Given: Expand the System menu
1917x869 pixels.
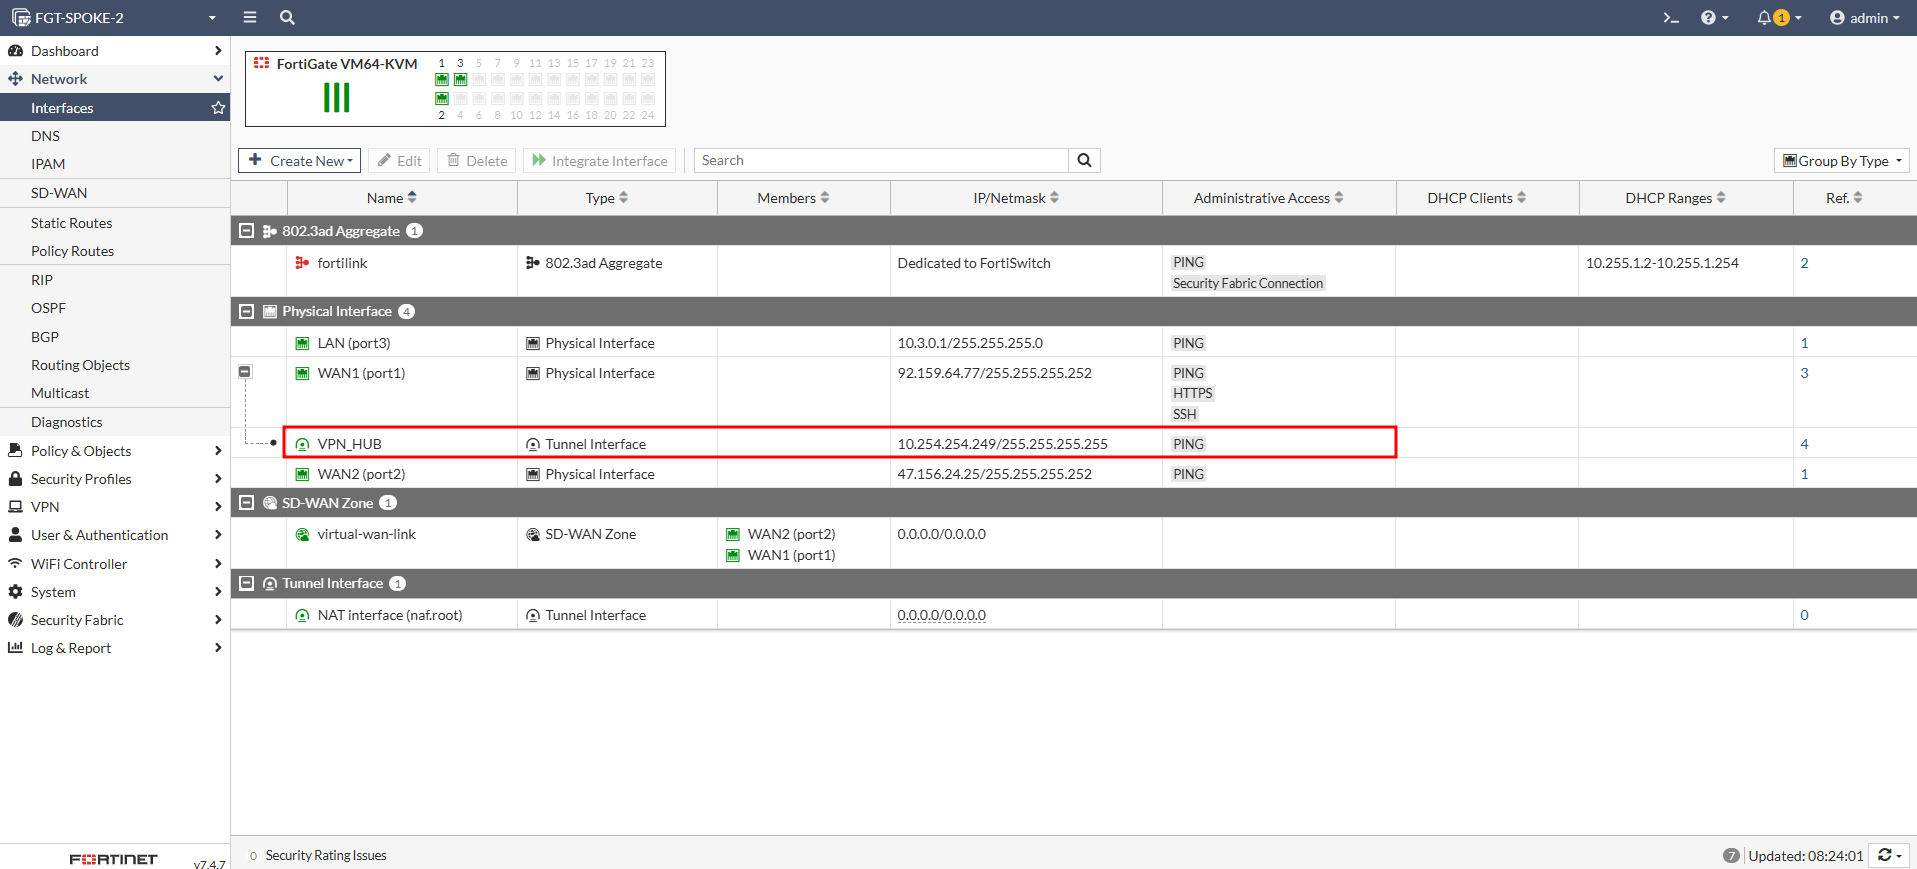Looking at the screenshot, I should 115,592.
